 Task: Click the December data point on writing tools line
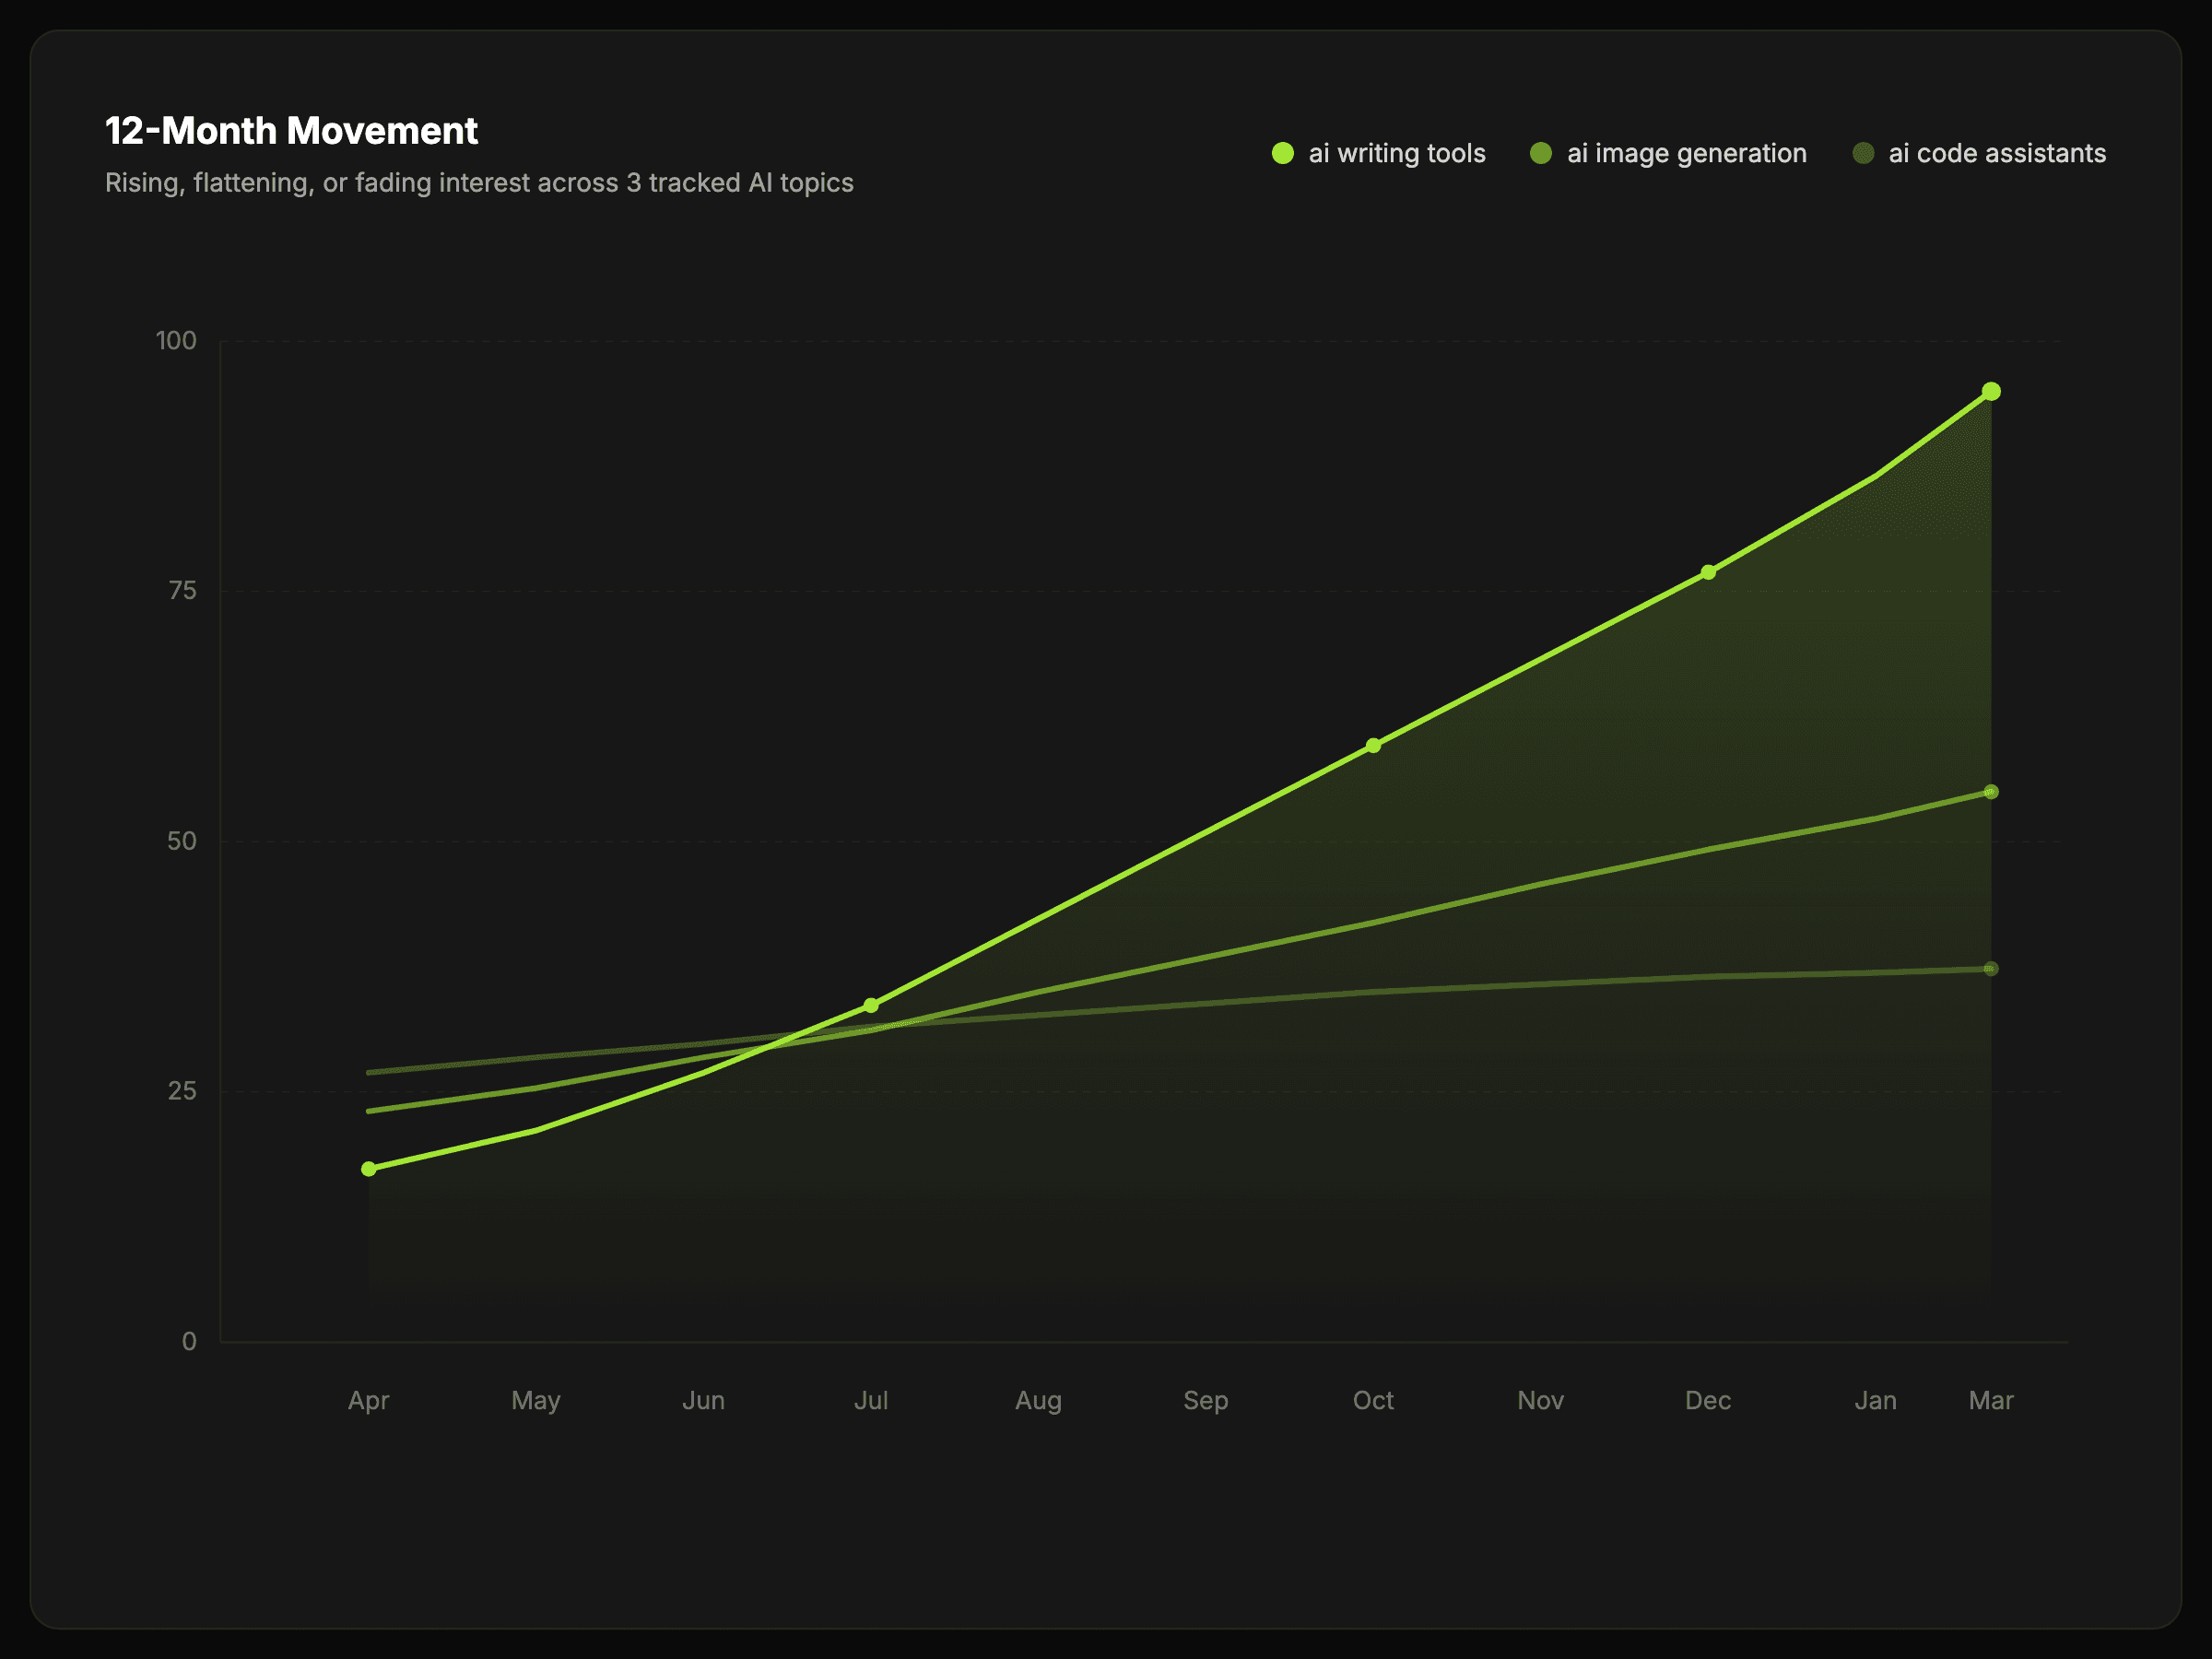(1708, 572)
